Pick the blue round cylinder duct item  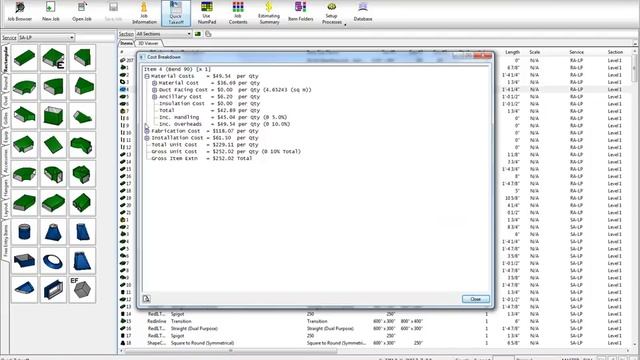point(24,232)
